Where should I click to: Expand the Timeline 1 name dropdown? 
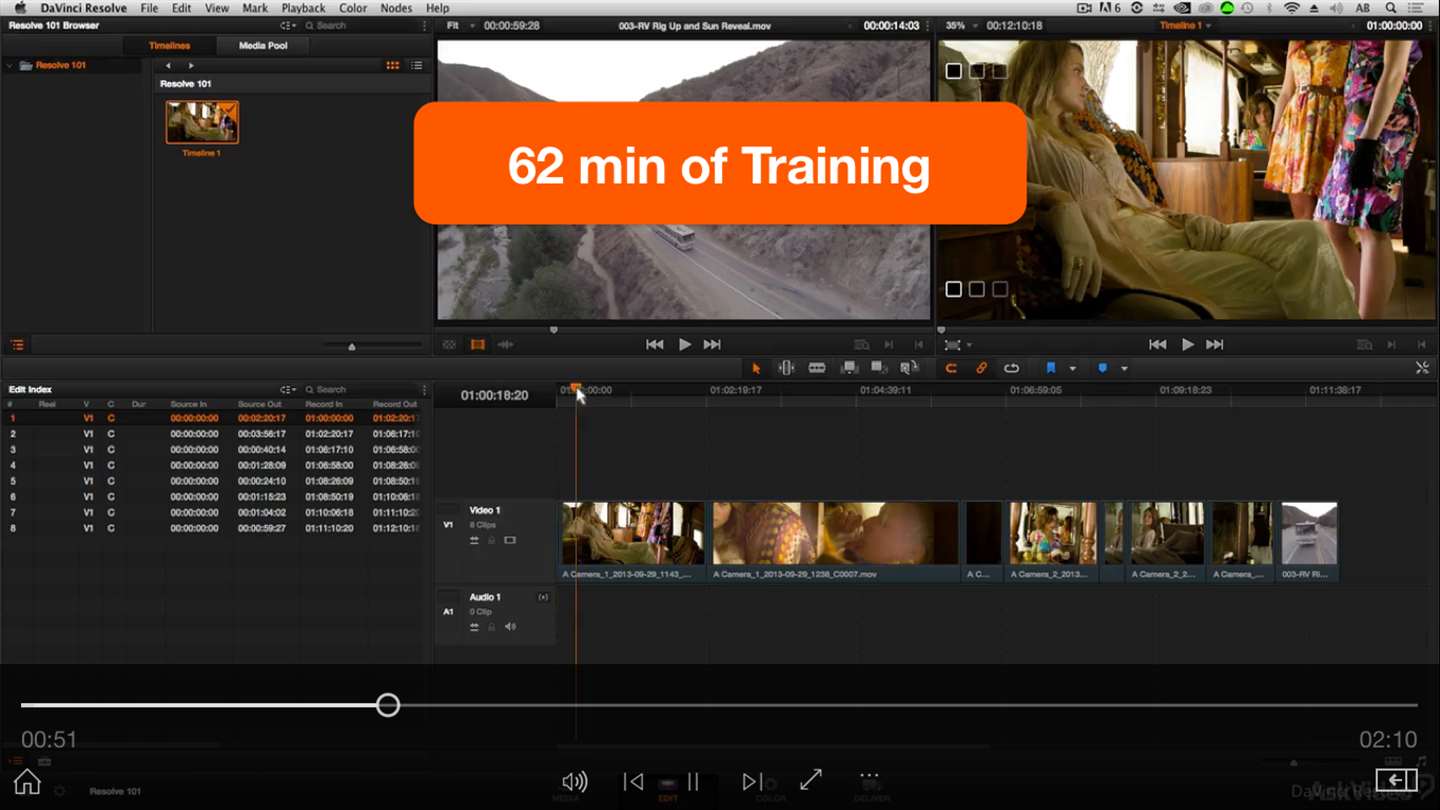[x=1185, y=25]
